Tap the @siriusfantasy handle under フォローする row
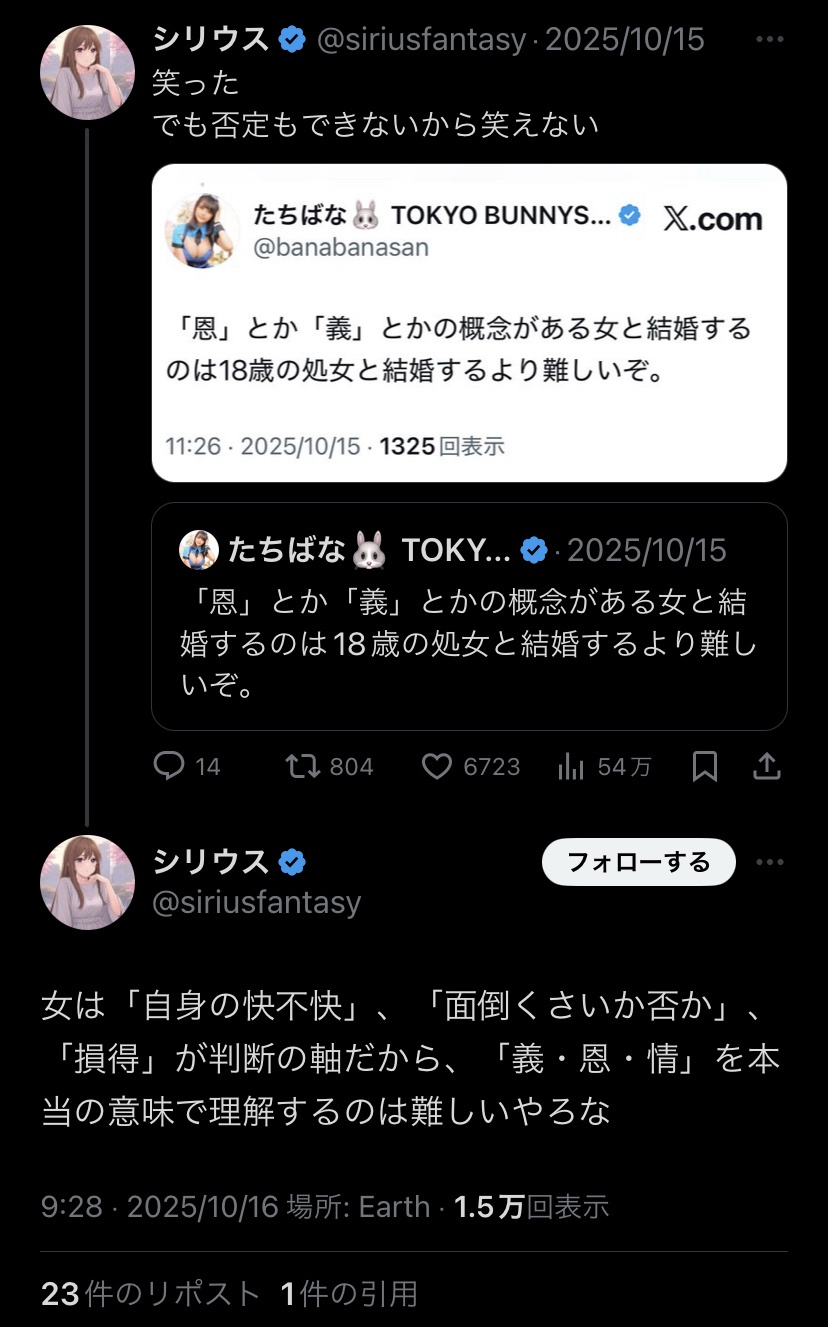The image size is (828, 1327). [x=256, y=902]
